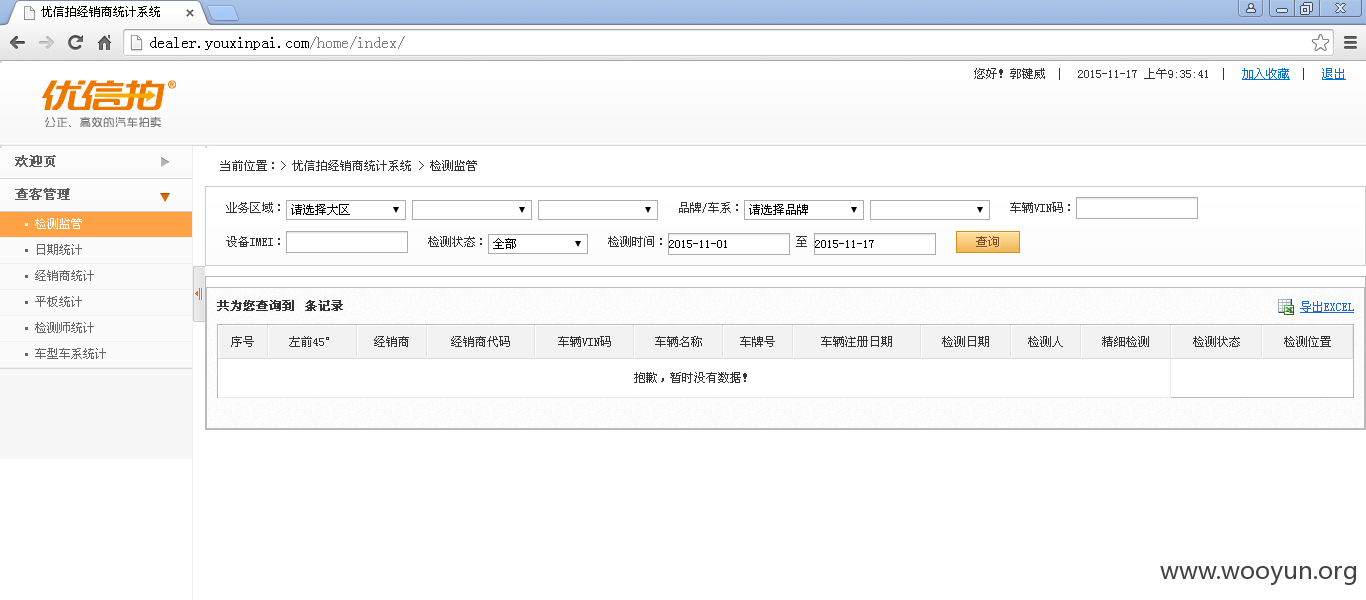Click the 退出 logout link

(x=1333, y=74)
